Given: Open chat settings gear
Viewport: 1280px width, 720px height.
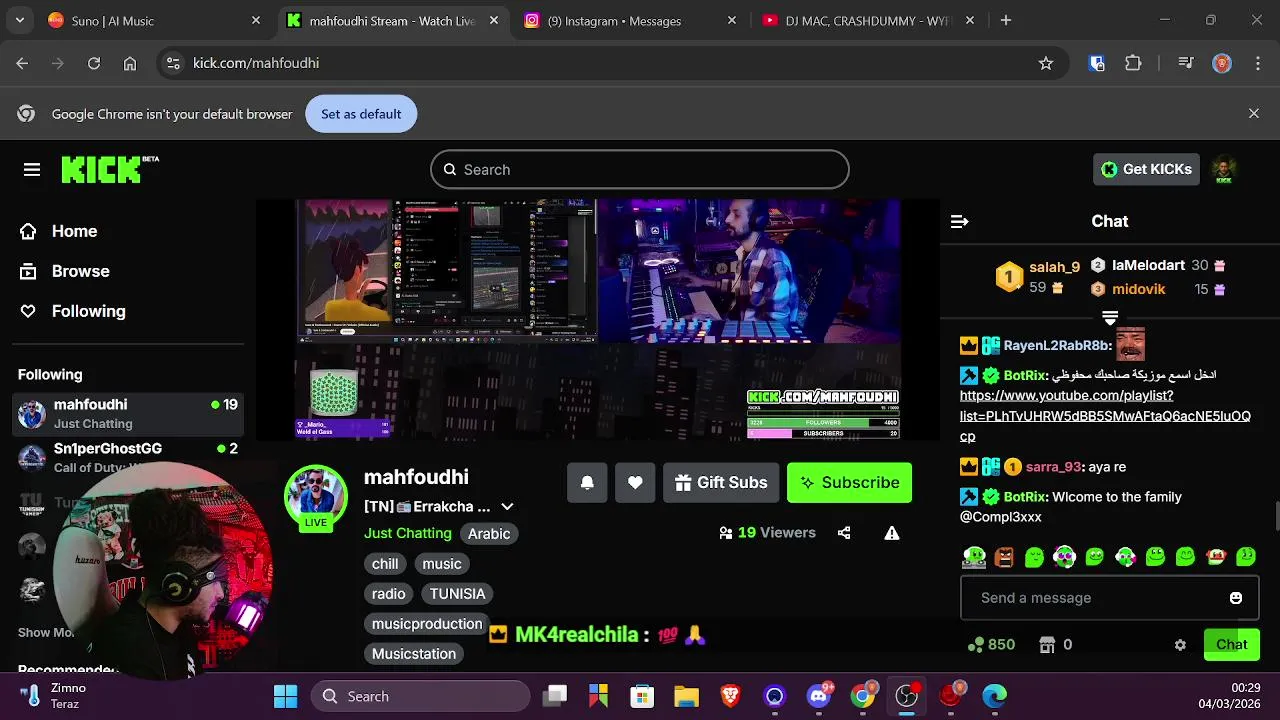Looking at the screenshot, I should point(1180,645).
